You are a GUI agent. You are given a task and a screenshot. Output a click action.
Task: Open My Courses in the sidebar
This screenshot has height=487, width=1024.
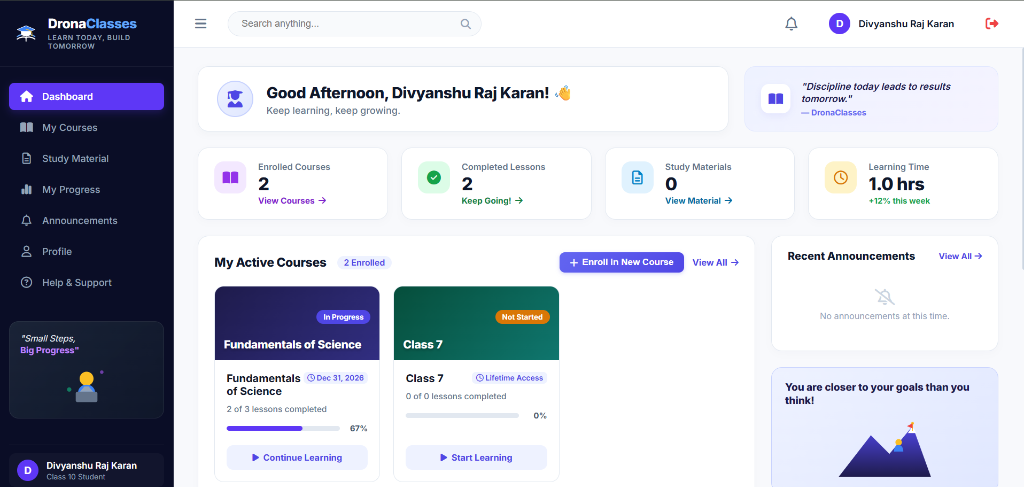pyautogui.click(x=86, y=127)
